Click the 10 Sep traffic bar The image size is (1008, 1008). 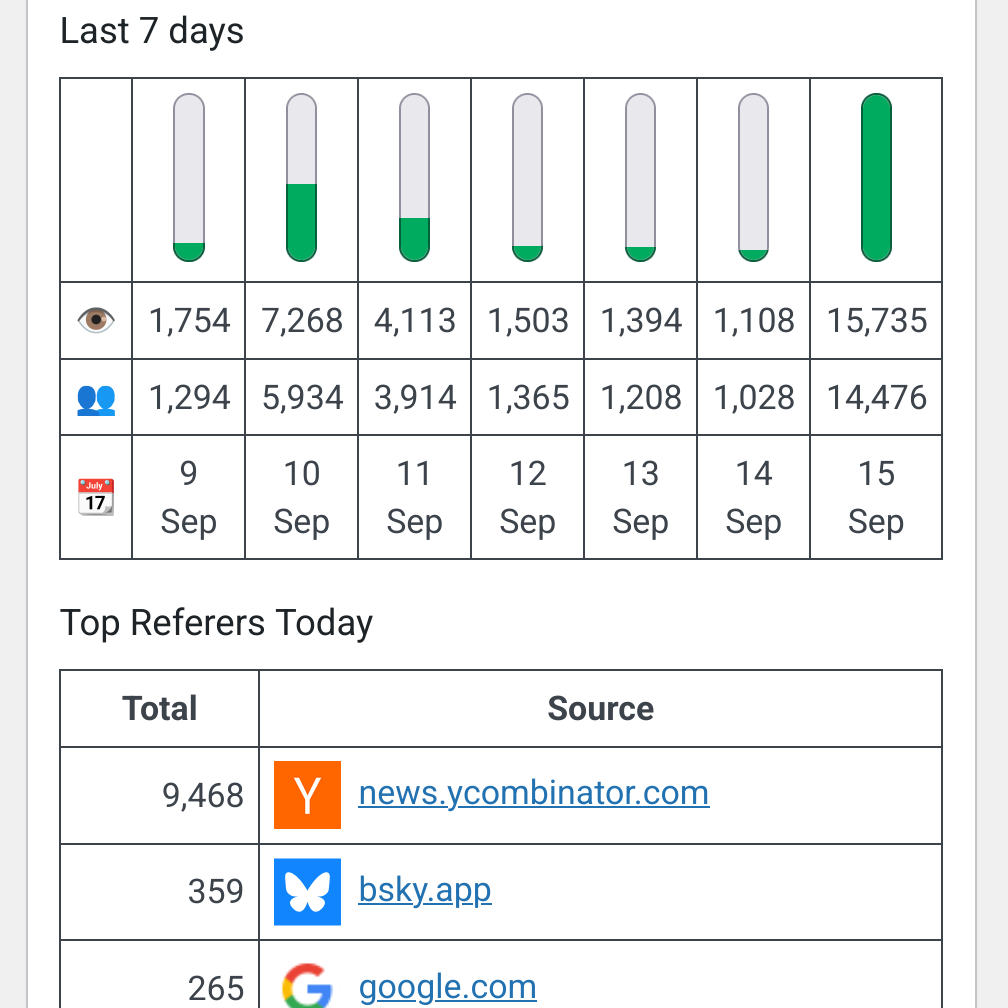tap(301, 178)
